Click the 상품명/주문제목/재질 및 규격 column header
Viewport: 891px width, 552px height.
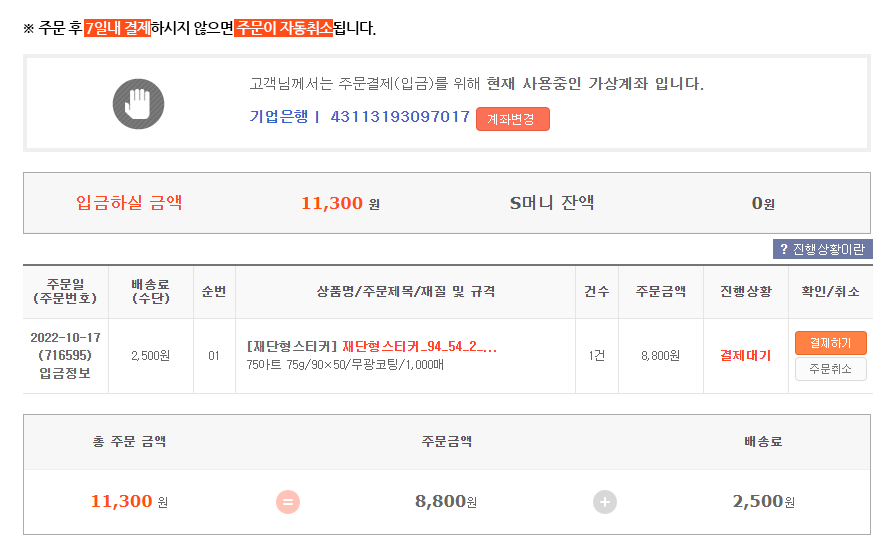tap(406, 292)
